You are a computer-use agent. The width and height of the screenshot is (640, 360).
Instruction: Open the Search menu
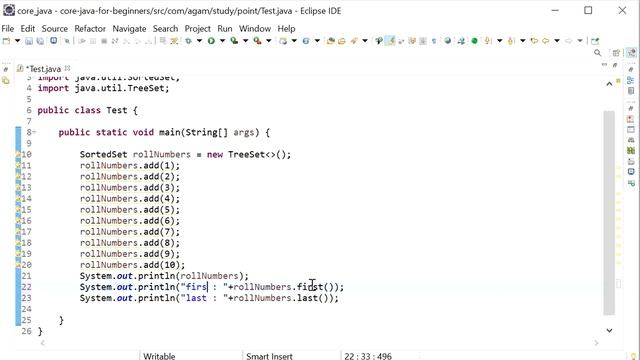[165, 29]
